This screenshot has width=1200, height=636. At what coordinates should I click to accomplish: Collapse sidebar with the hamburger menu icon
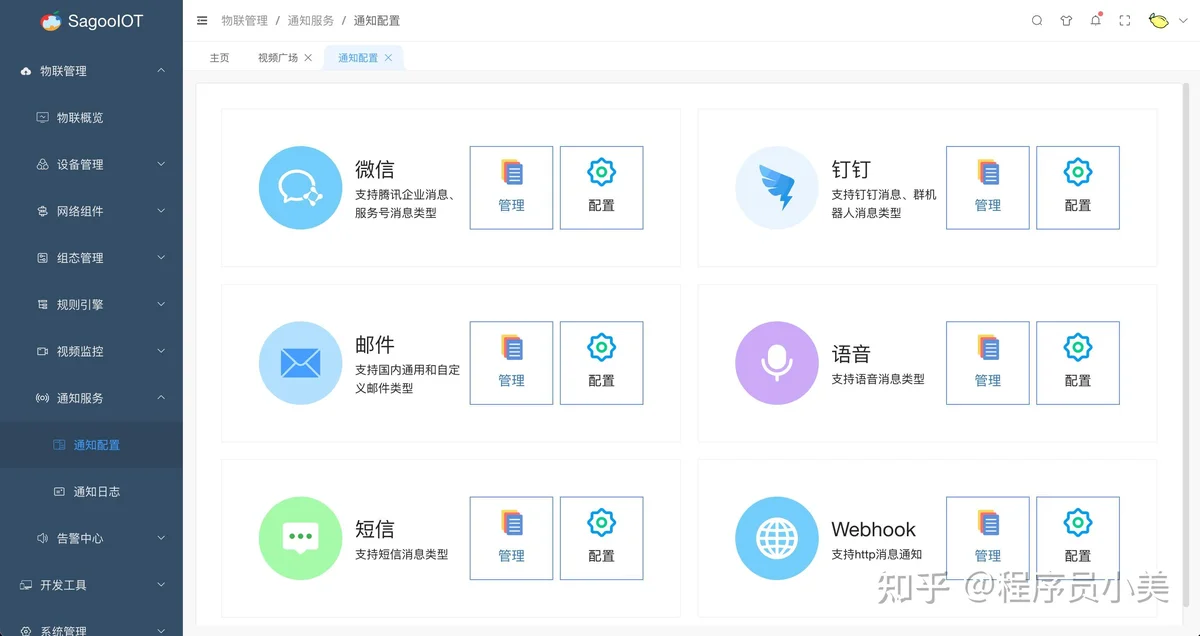point(202,20)
